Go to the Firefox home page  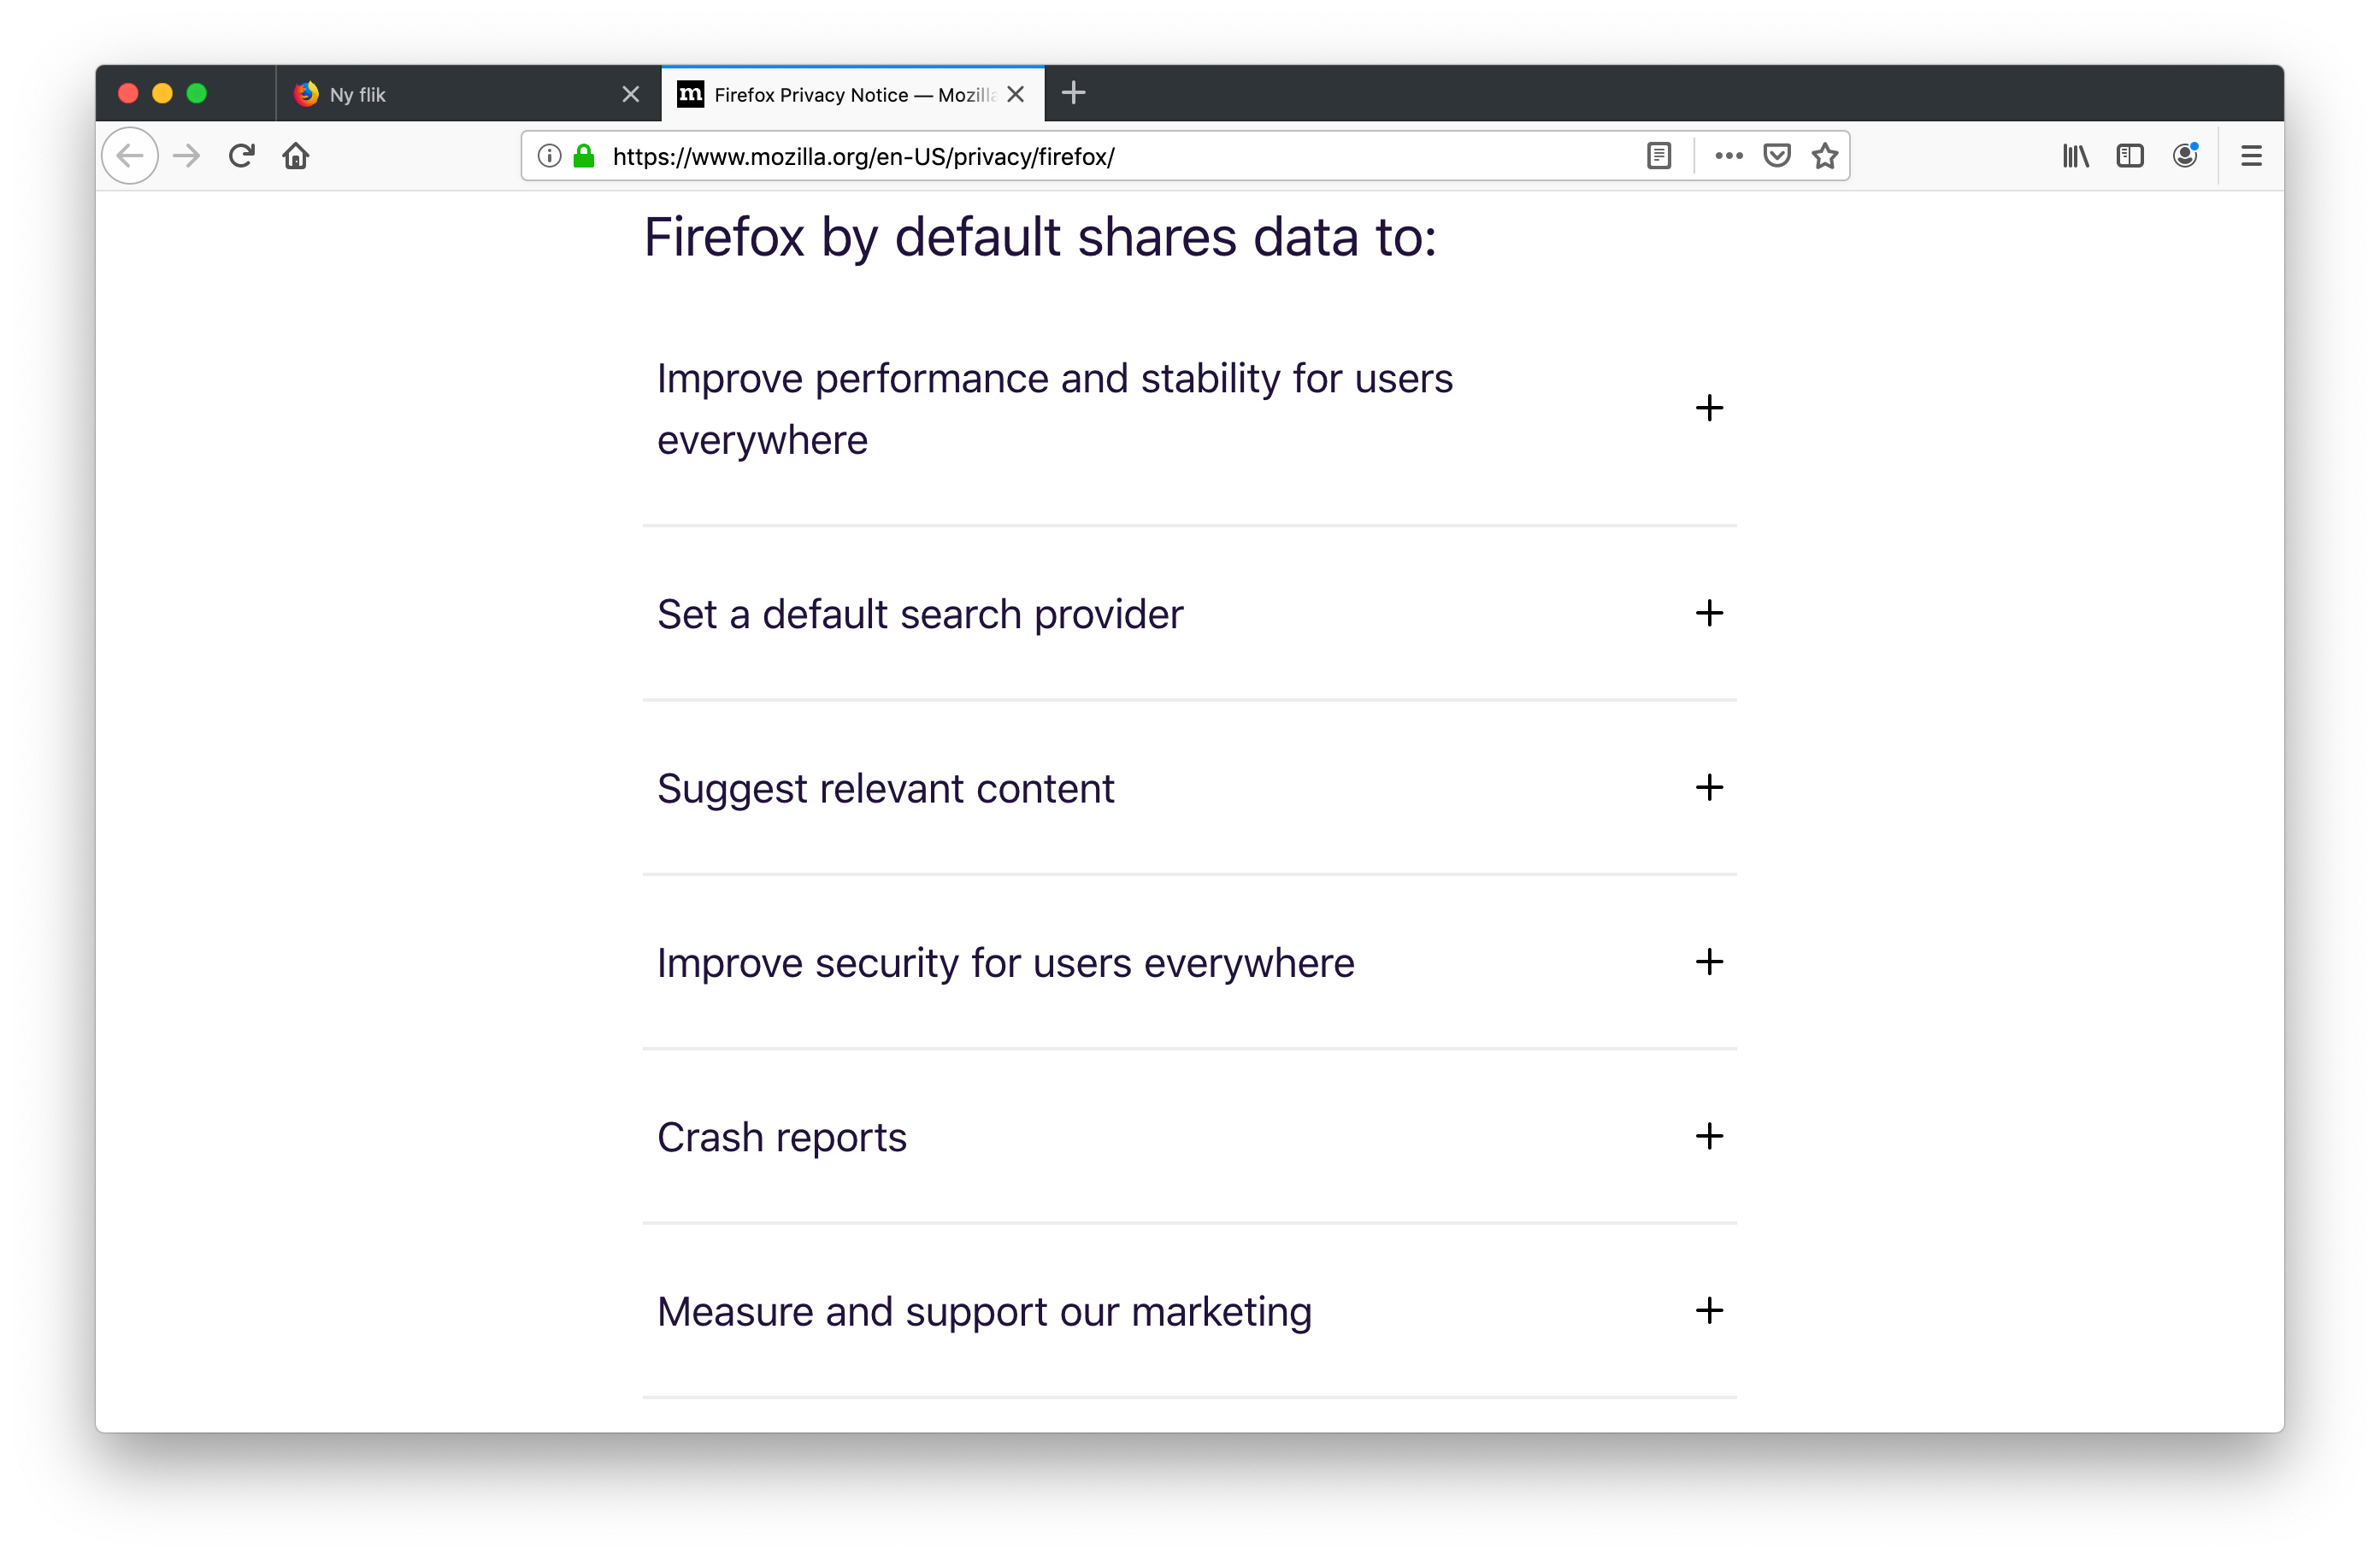296,156
